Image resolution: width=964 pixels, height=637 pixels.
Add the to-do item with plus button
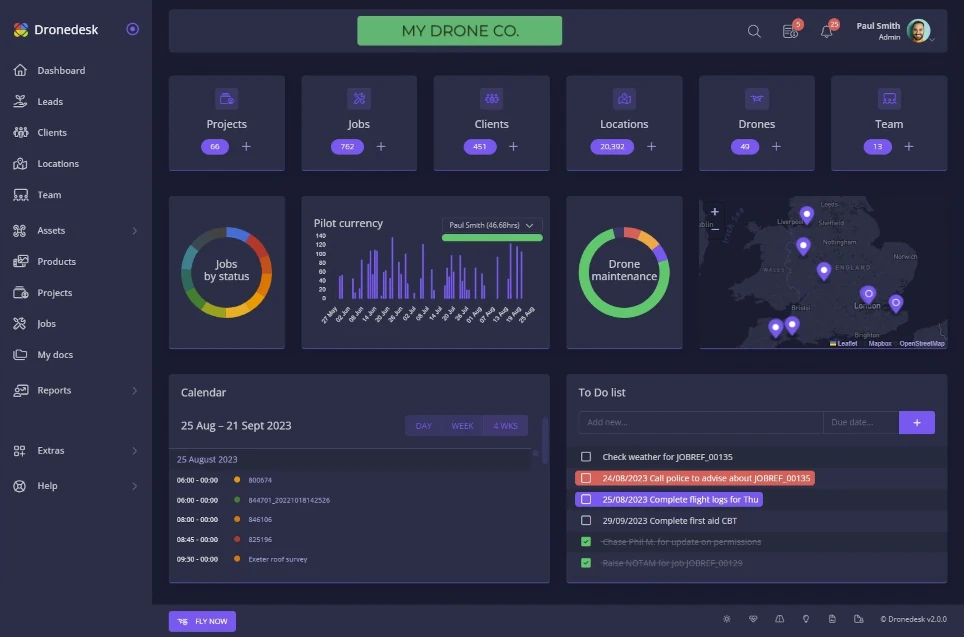[x=917, y=422]
